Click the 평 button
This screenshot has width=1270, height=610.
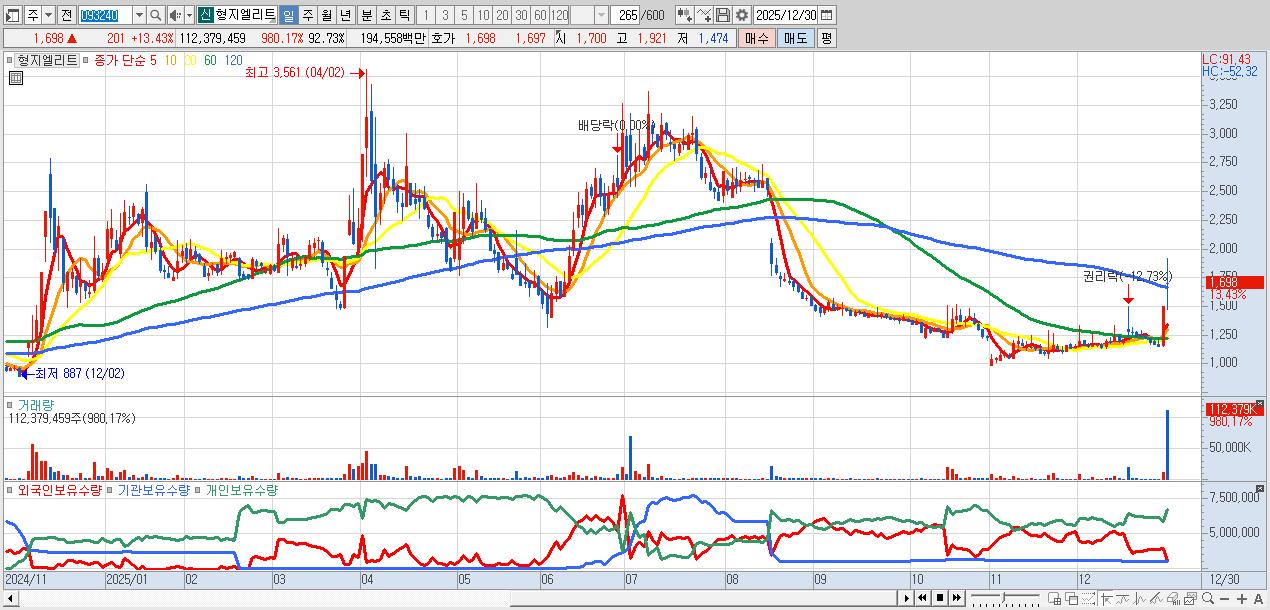(826, 38)
